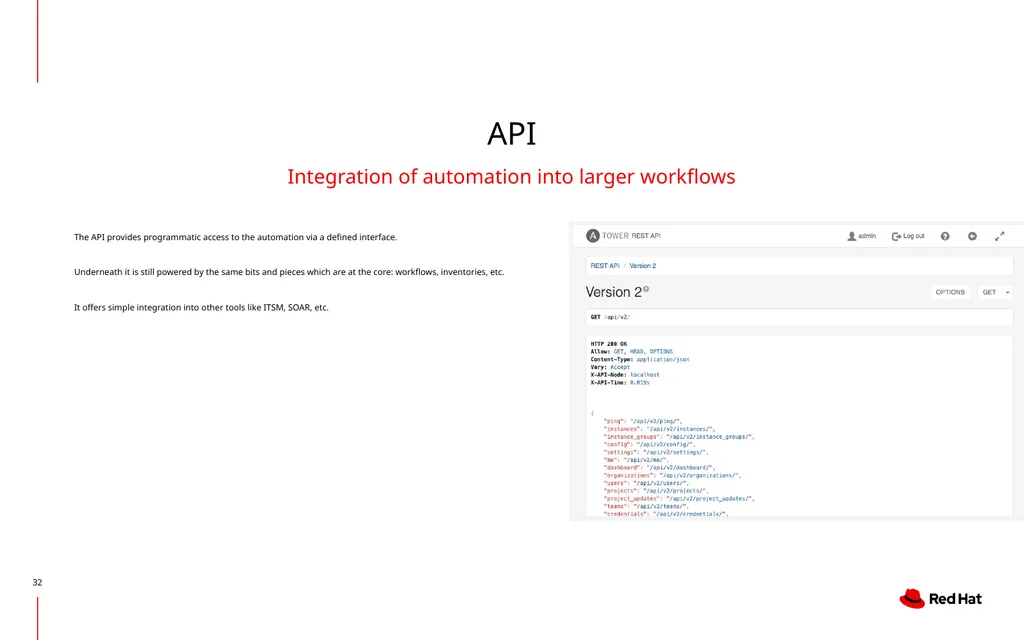
Task: Click the Allow GET, HEAD, OPTIONS header line
Action: point(632,351)
